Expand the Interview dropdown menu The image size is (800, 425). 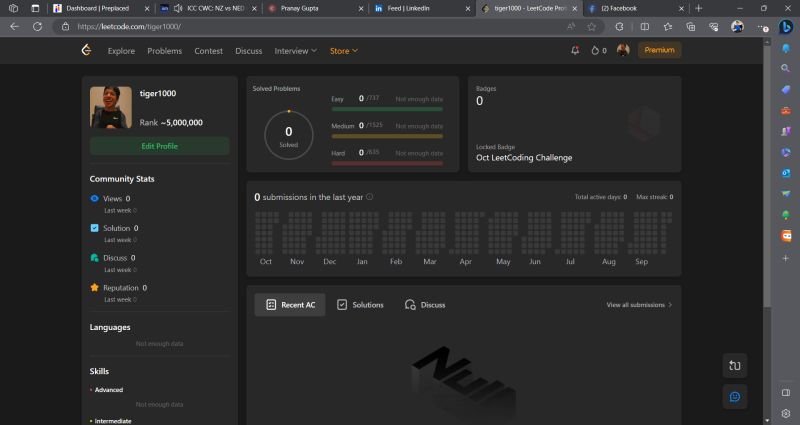(x=295, y=51)
